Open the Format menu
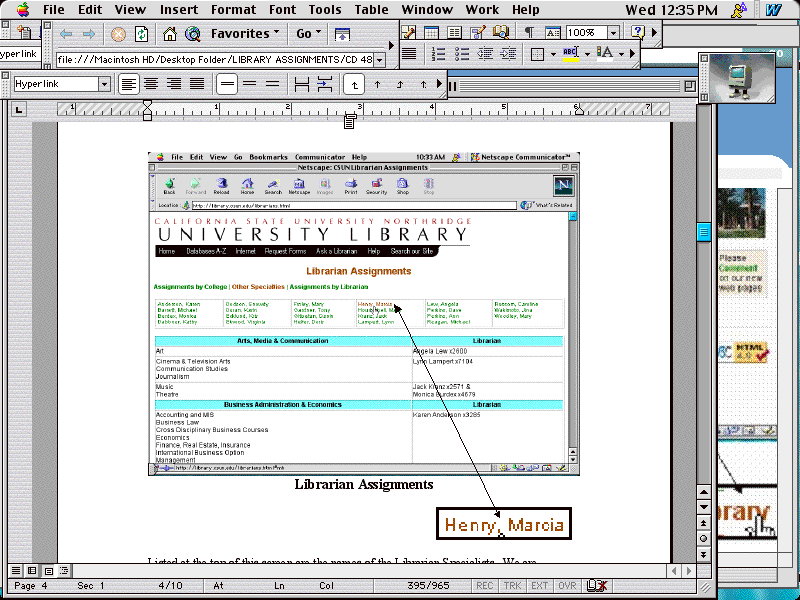This screenshot has height=600, width=800. click(x=233, y=10)
